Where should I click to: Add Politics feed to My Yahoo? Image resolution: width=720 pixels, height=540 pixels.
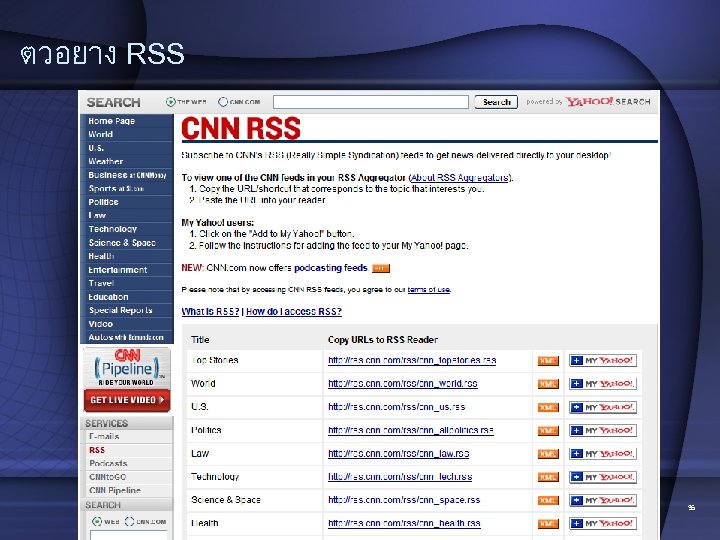(x=603, y=430)
